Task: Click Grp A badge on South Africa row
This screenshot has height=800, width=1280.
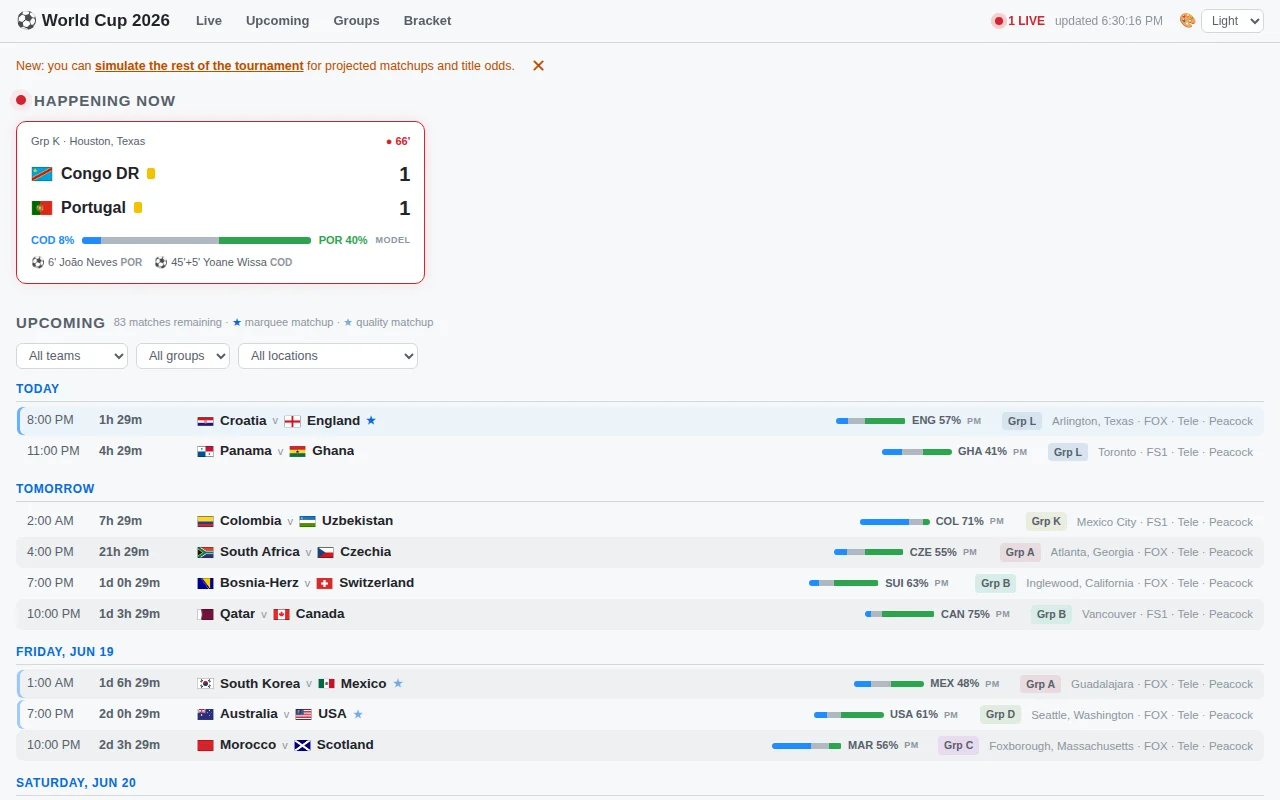Action: tap(1020, 552)
